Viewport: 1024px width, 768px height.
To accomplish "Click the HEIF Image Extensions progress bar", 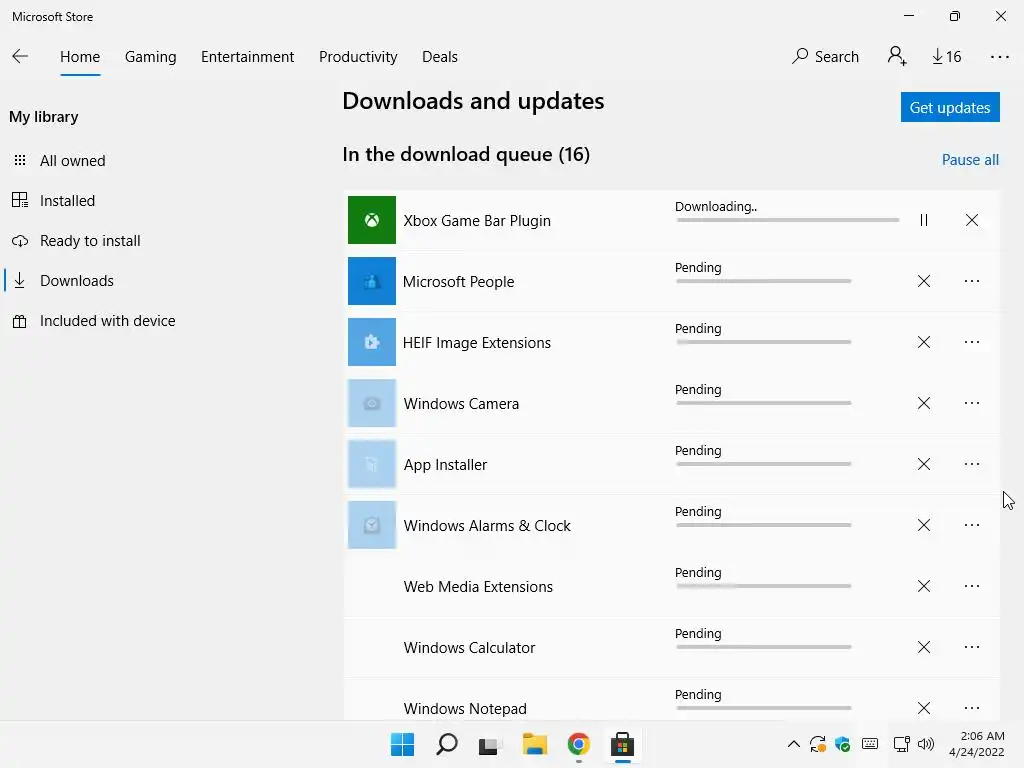I will 763,342.
